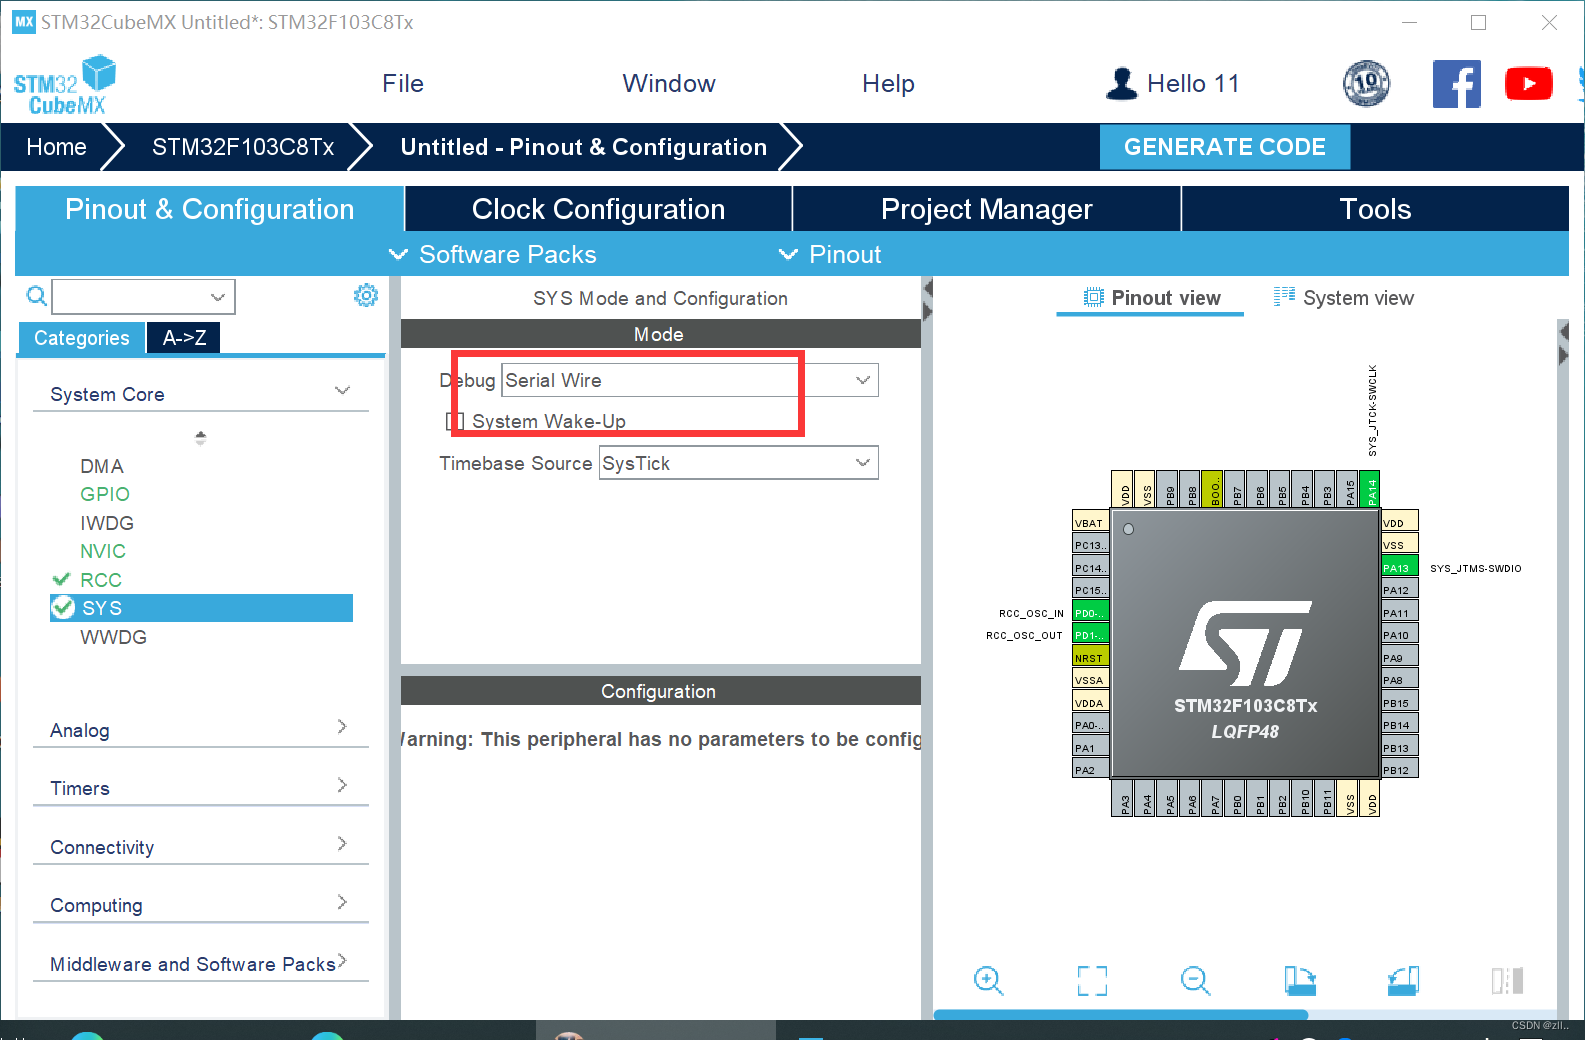Click the pinout horizontal scrollbar thumb
The image size is (1585, 1040).
click(1120, 1014)
